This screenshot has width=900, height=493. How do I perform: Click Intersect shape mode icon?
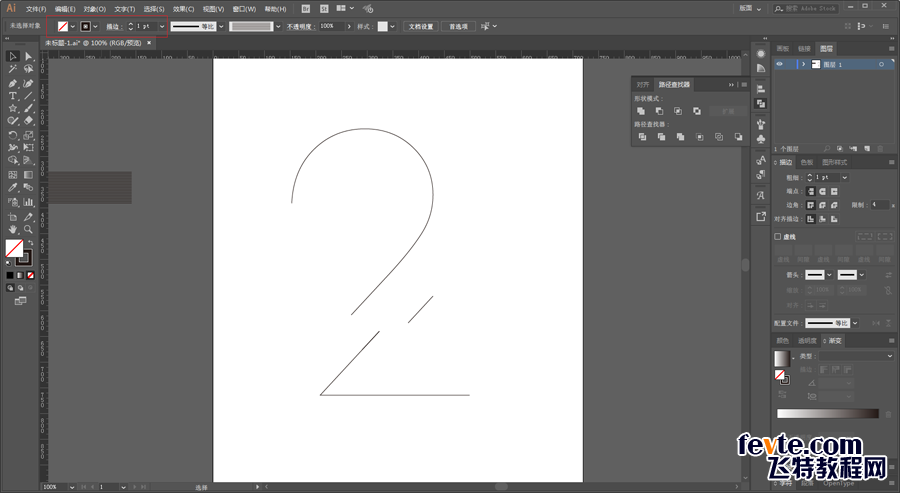[678, 111]
